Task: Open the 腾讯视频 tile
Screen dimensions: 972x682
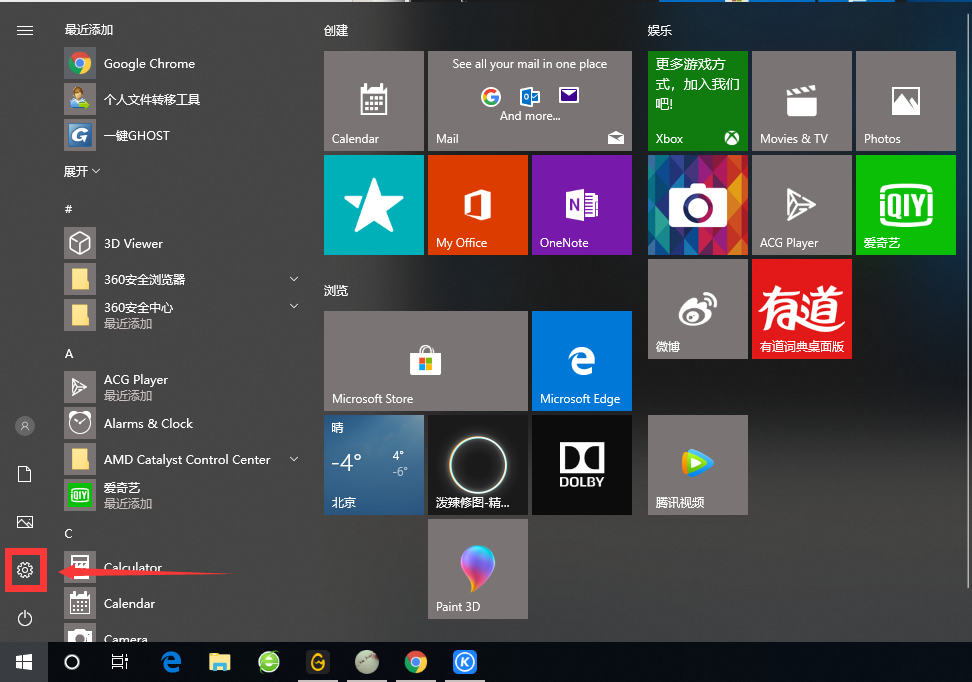Action: (x=698, y=465)
